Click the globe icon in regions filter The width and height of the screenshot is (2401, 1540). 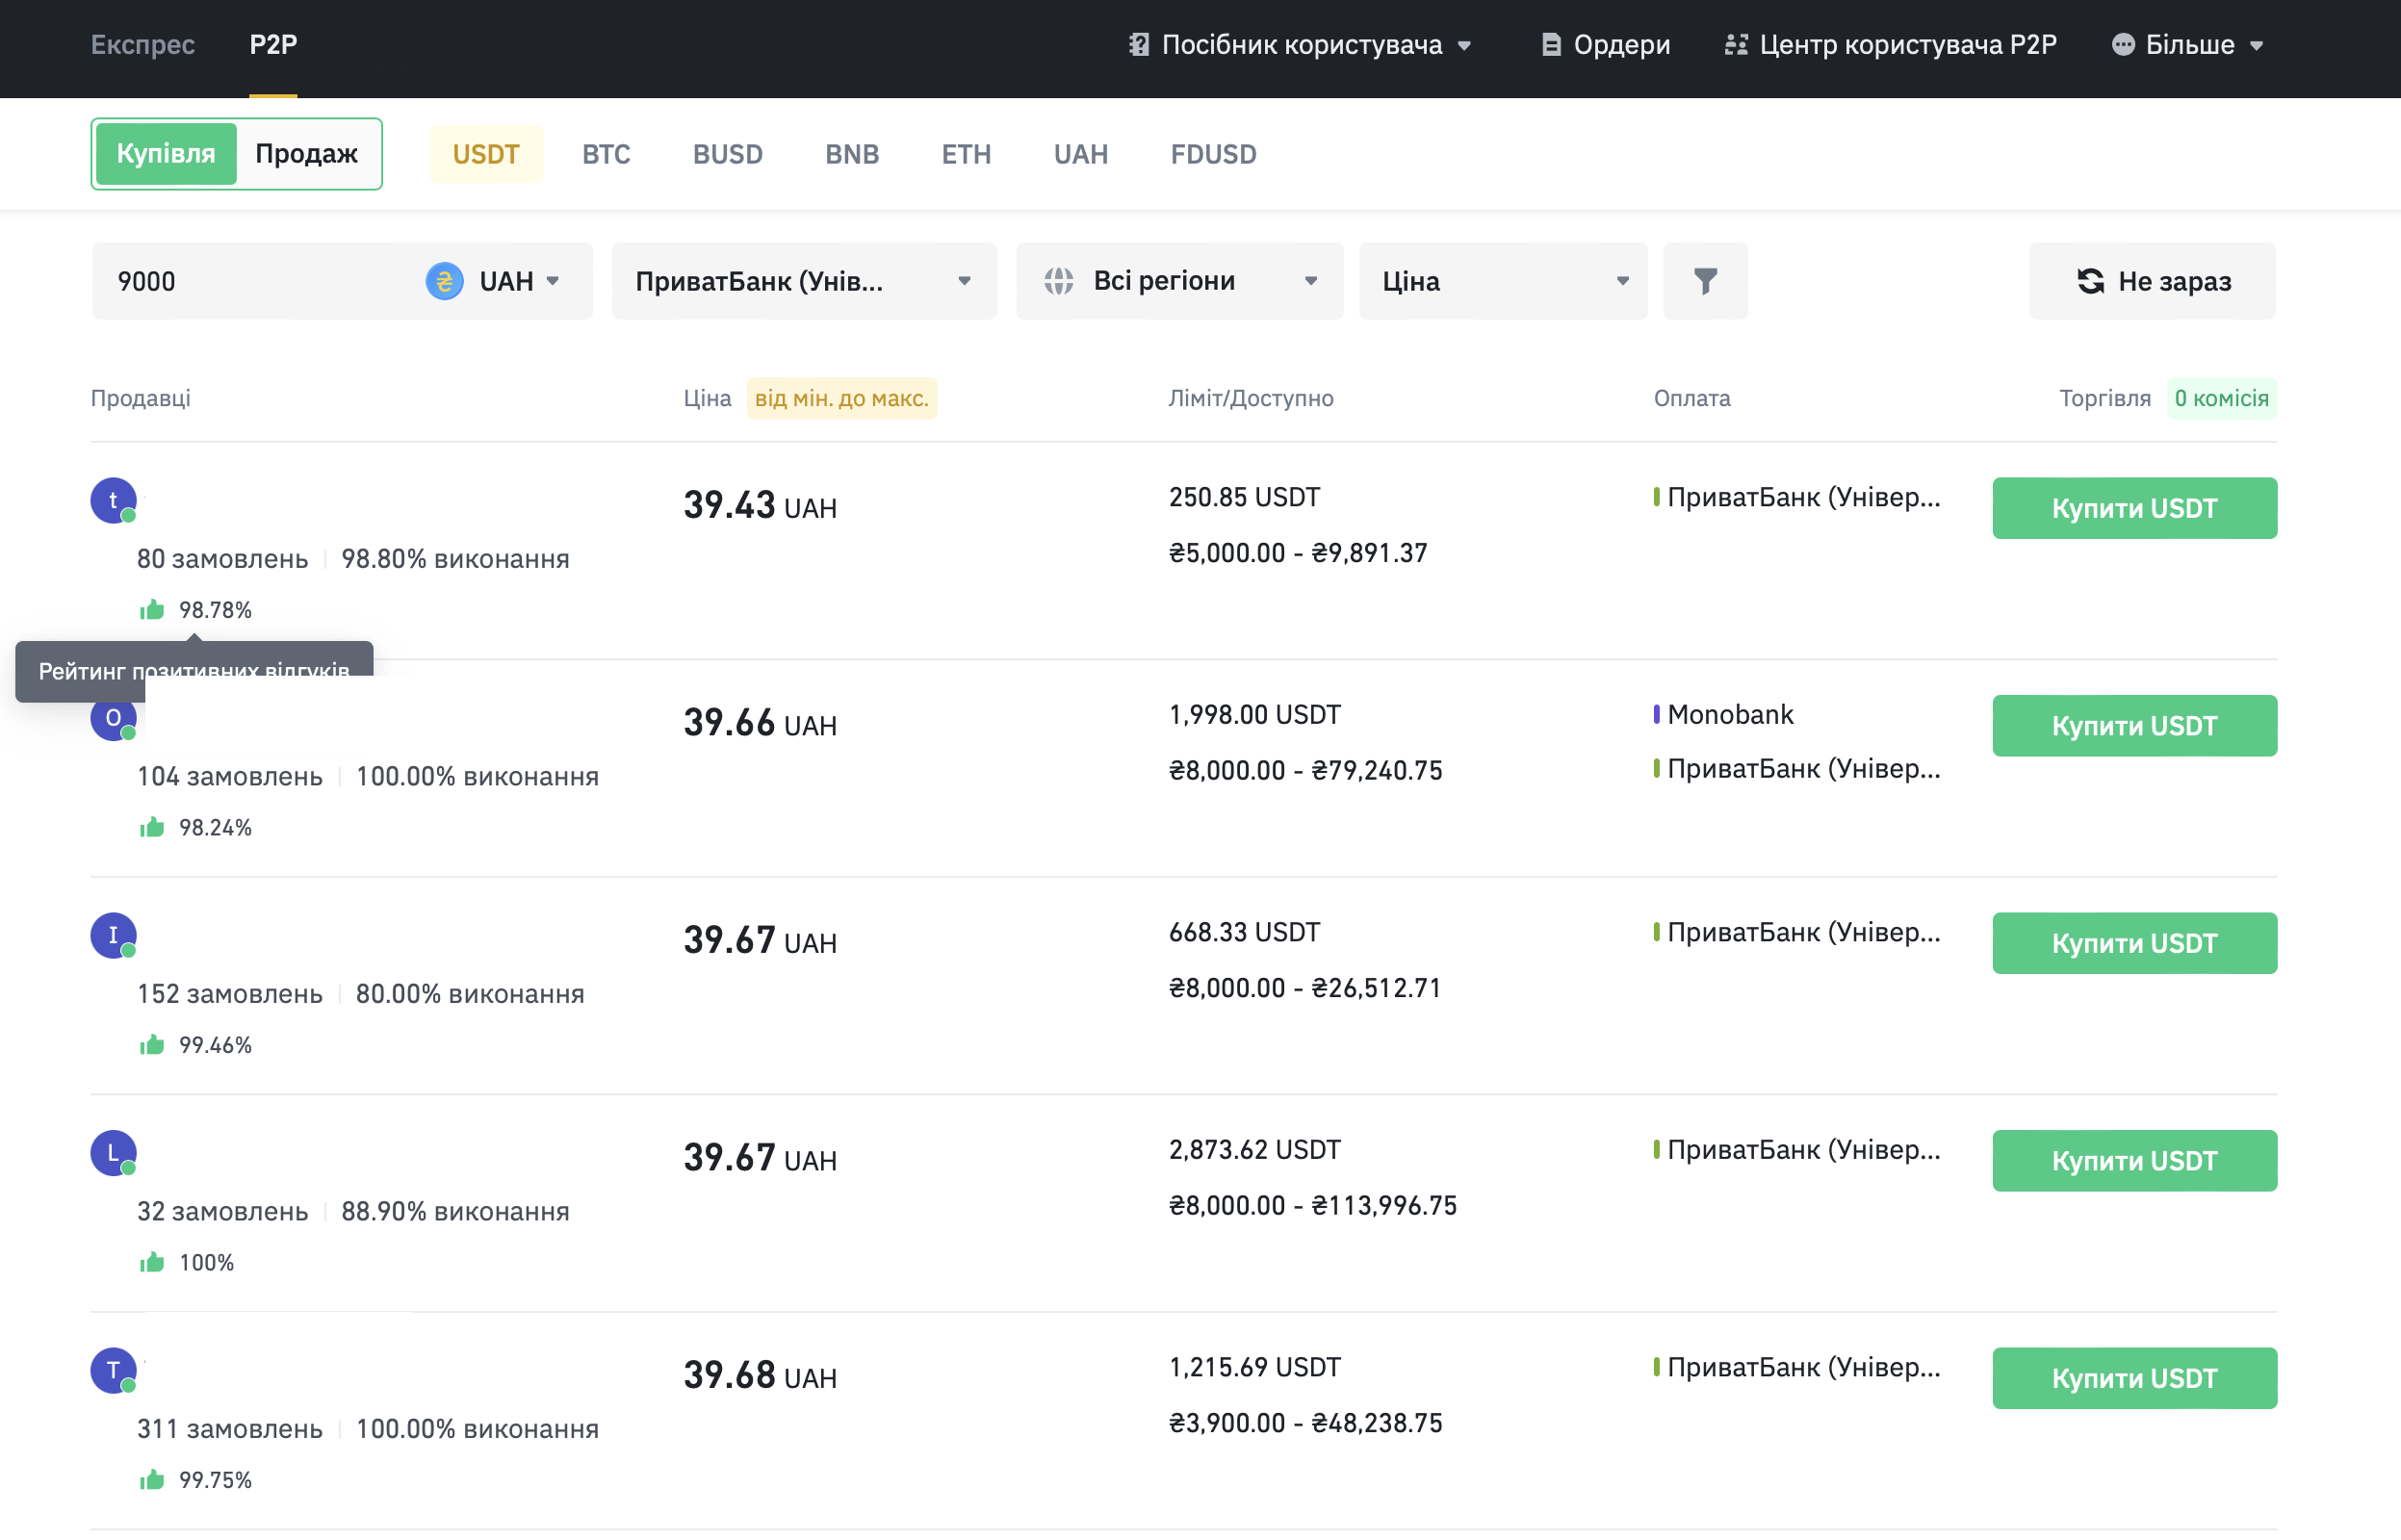(1058, 281)
